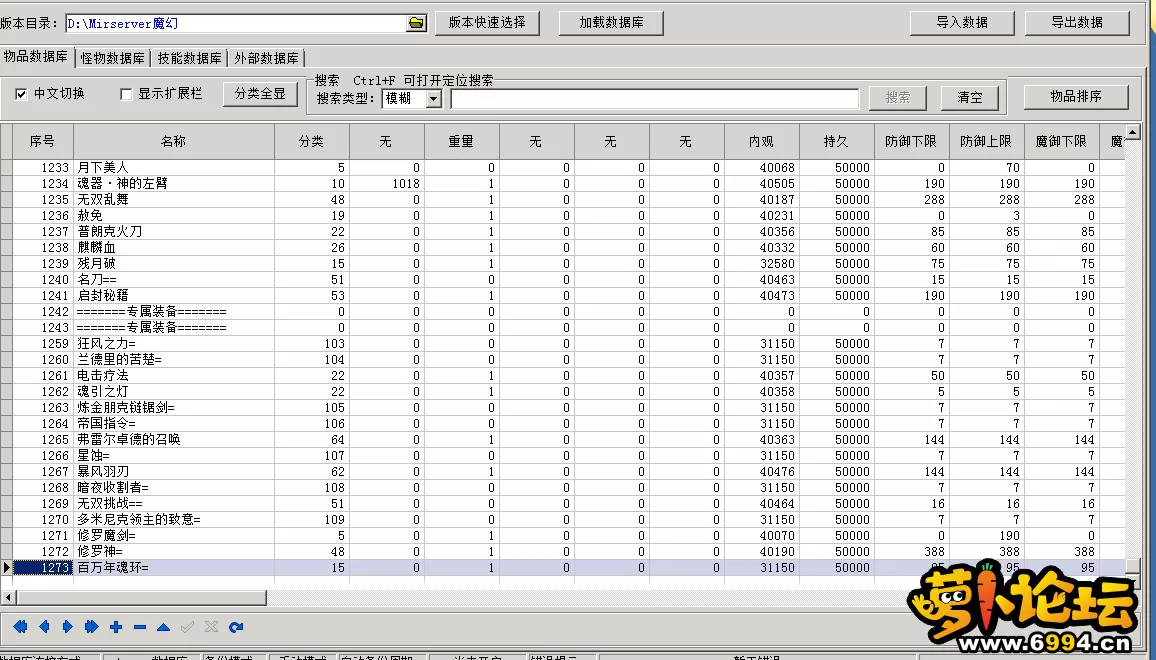
Task: Enable 显示扩展栏 checkbox
Action: pos(126,94)
